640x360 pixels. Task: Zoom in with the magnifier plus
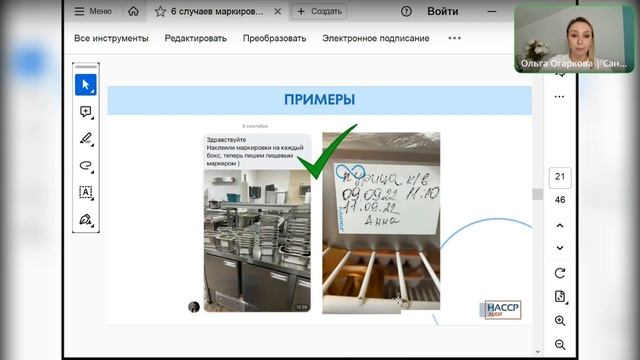[x=560, y=321]
